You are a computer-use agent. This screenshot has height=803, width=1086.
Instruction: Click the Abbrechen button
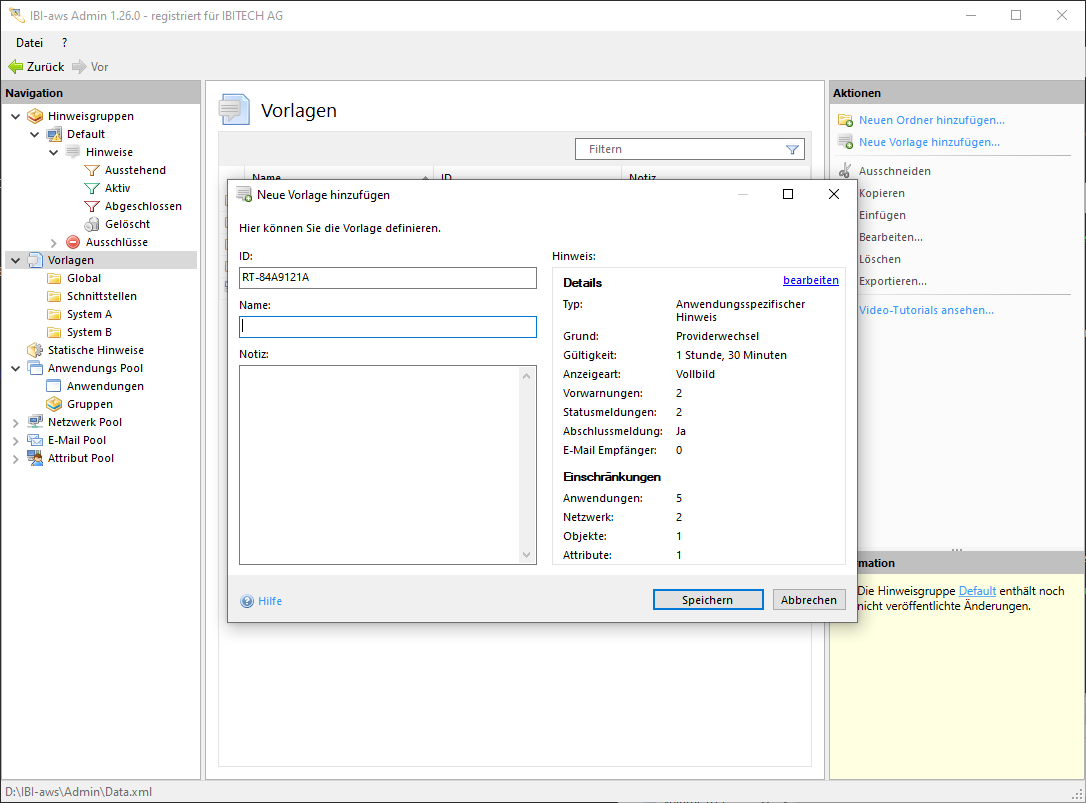(808, 600)
